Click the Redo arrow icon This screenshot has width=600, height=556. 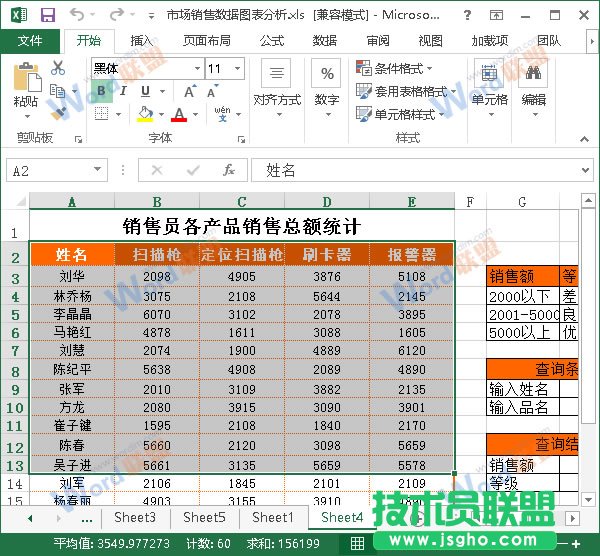point(116,15)
